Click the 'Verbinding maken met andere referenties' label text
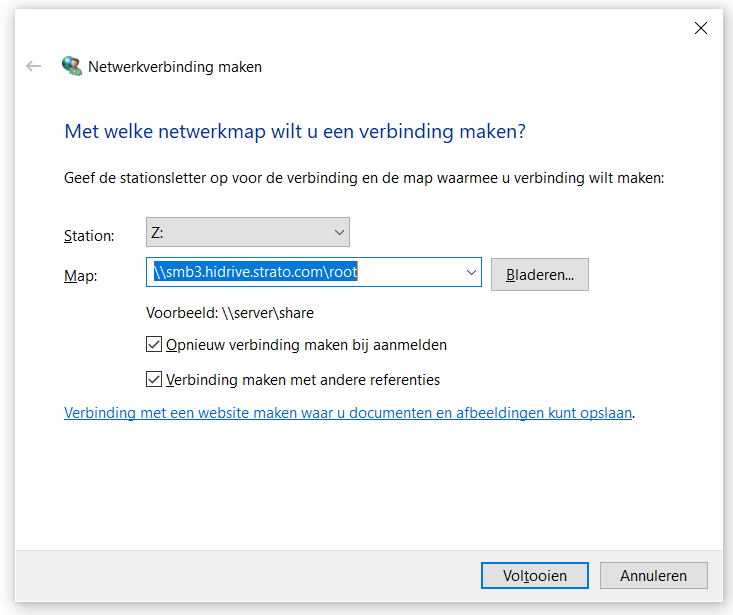Image resolution: width=733 pixels, height=615 pixels. pos(303,380)
